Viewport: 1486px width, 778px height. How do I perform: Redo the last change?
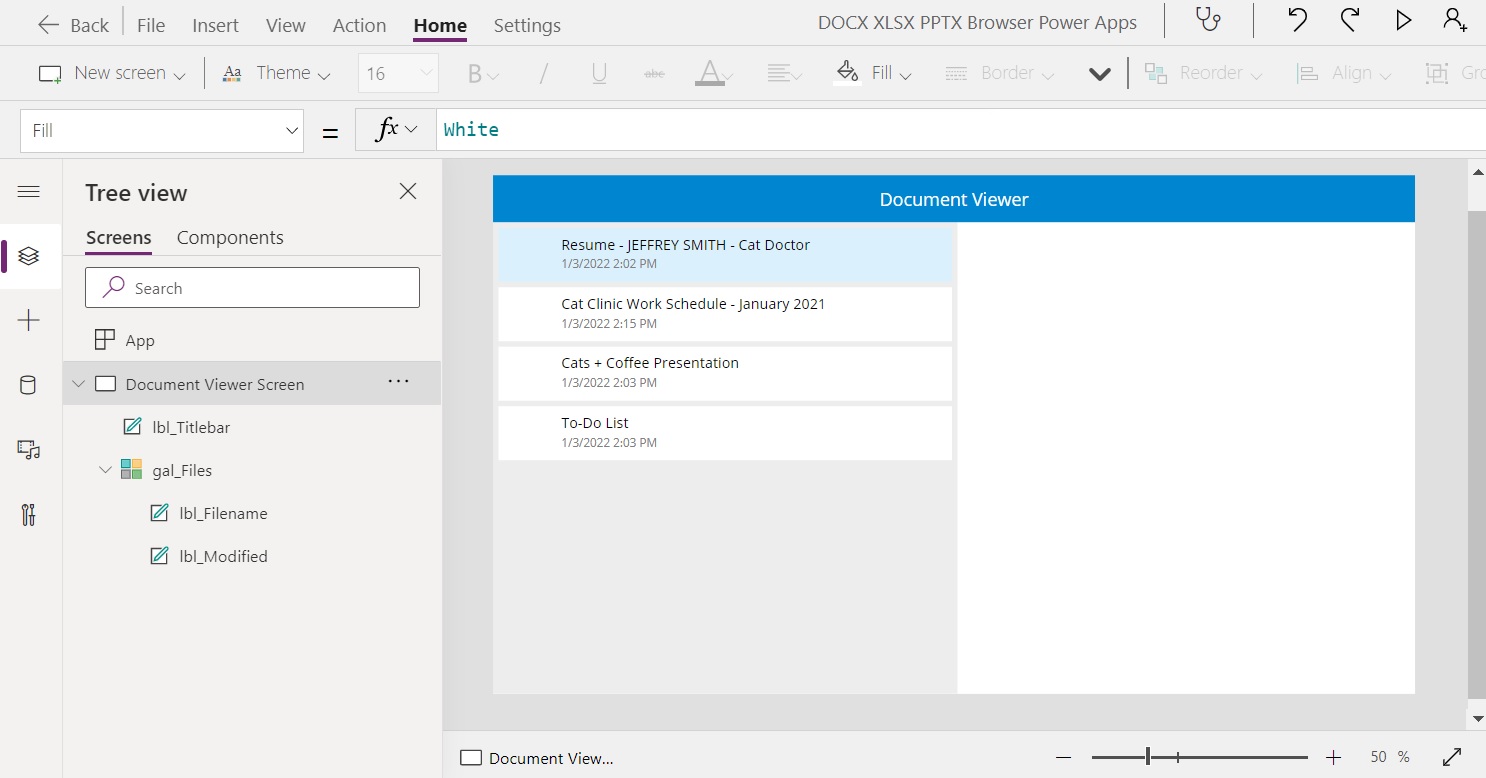1349,19
